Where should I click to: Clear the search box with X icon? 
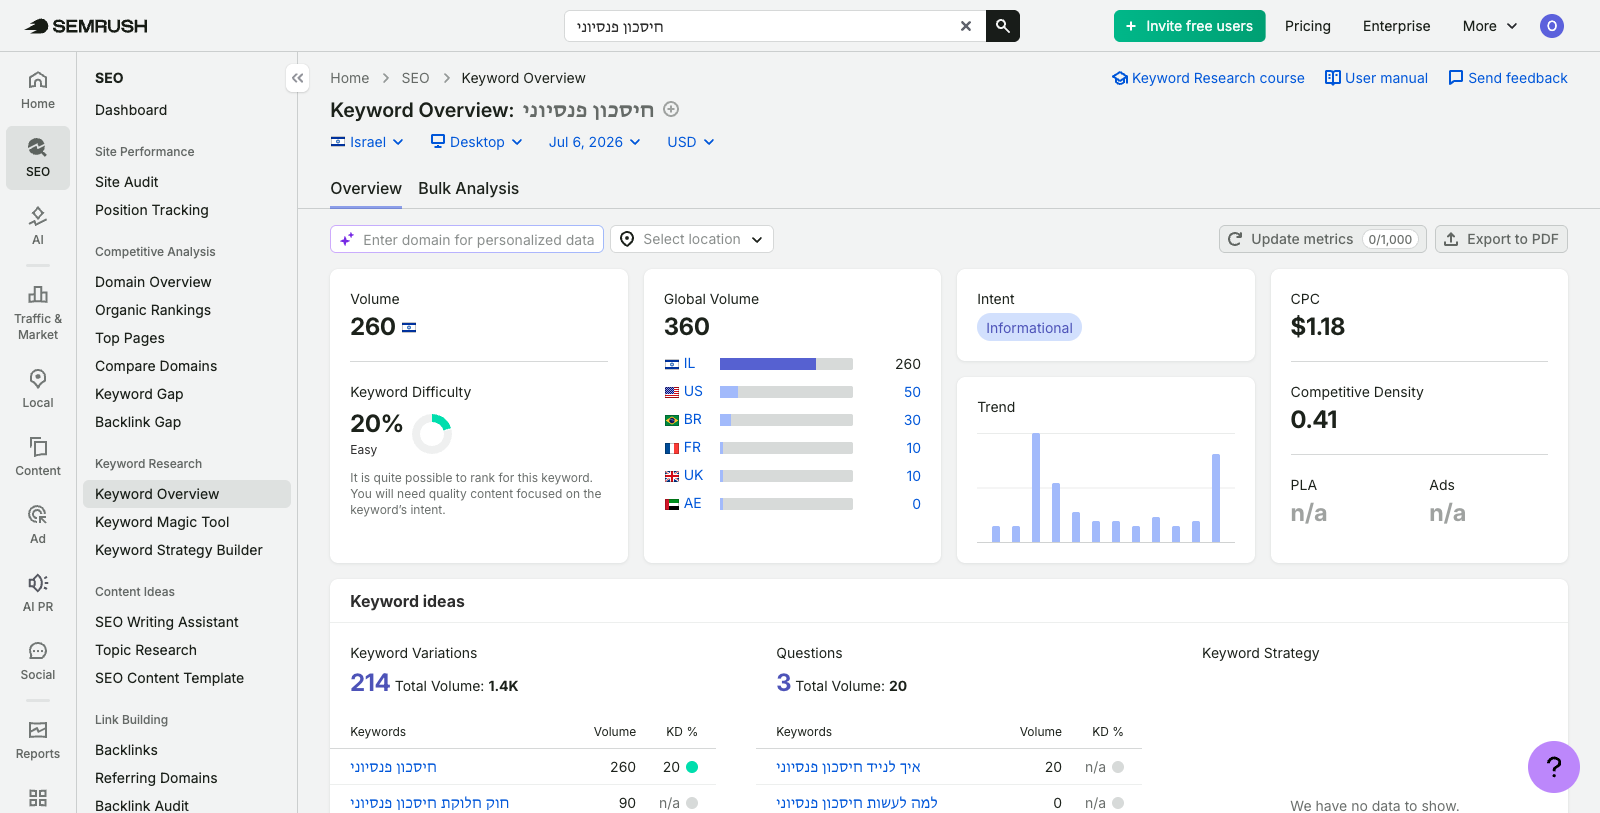(x=965, y=26)
